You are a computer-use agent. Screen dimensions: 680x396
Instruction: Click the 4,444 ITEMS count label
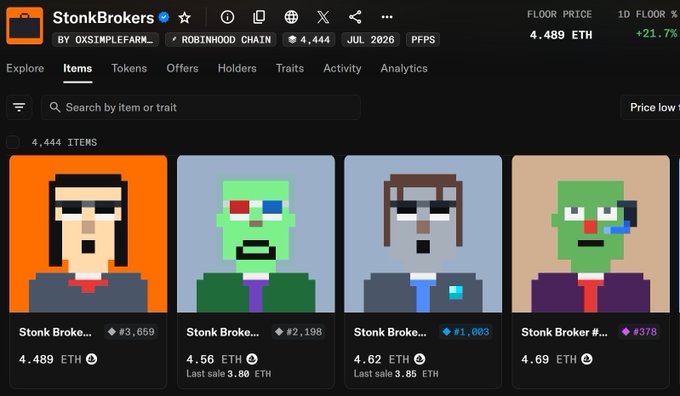click(64, 142)
